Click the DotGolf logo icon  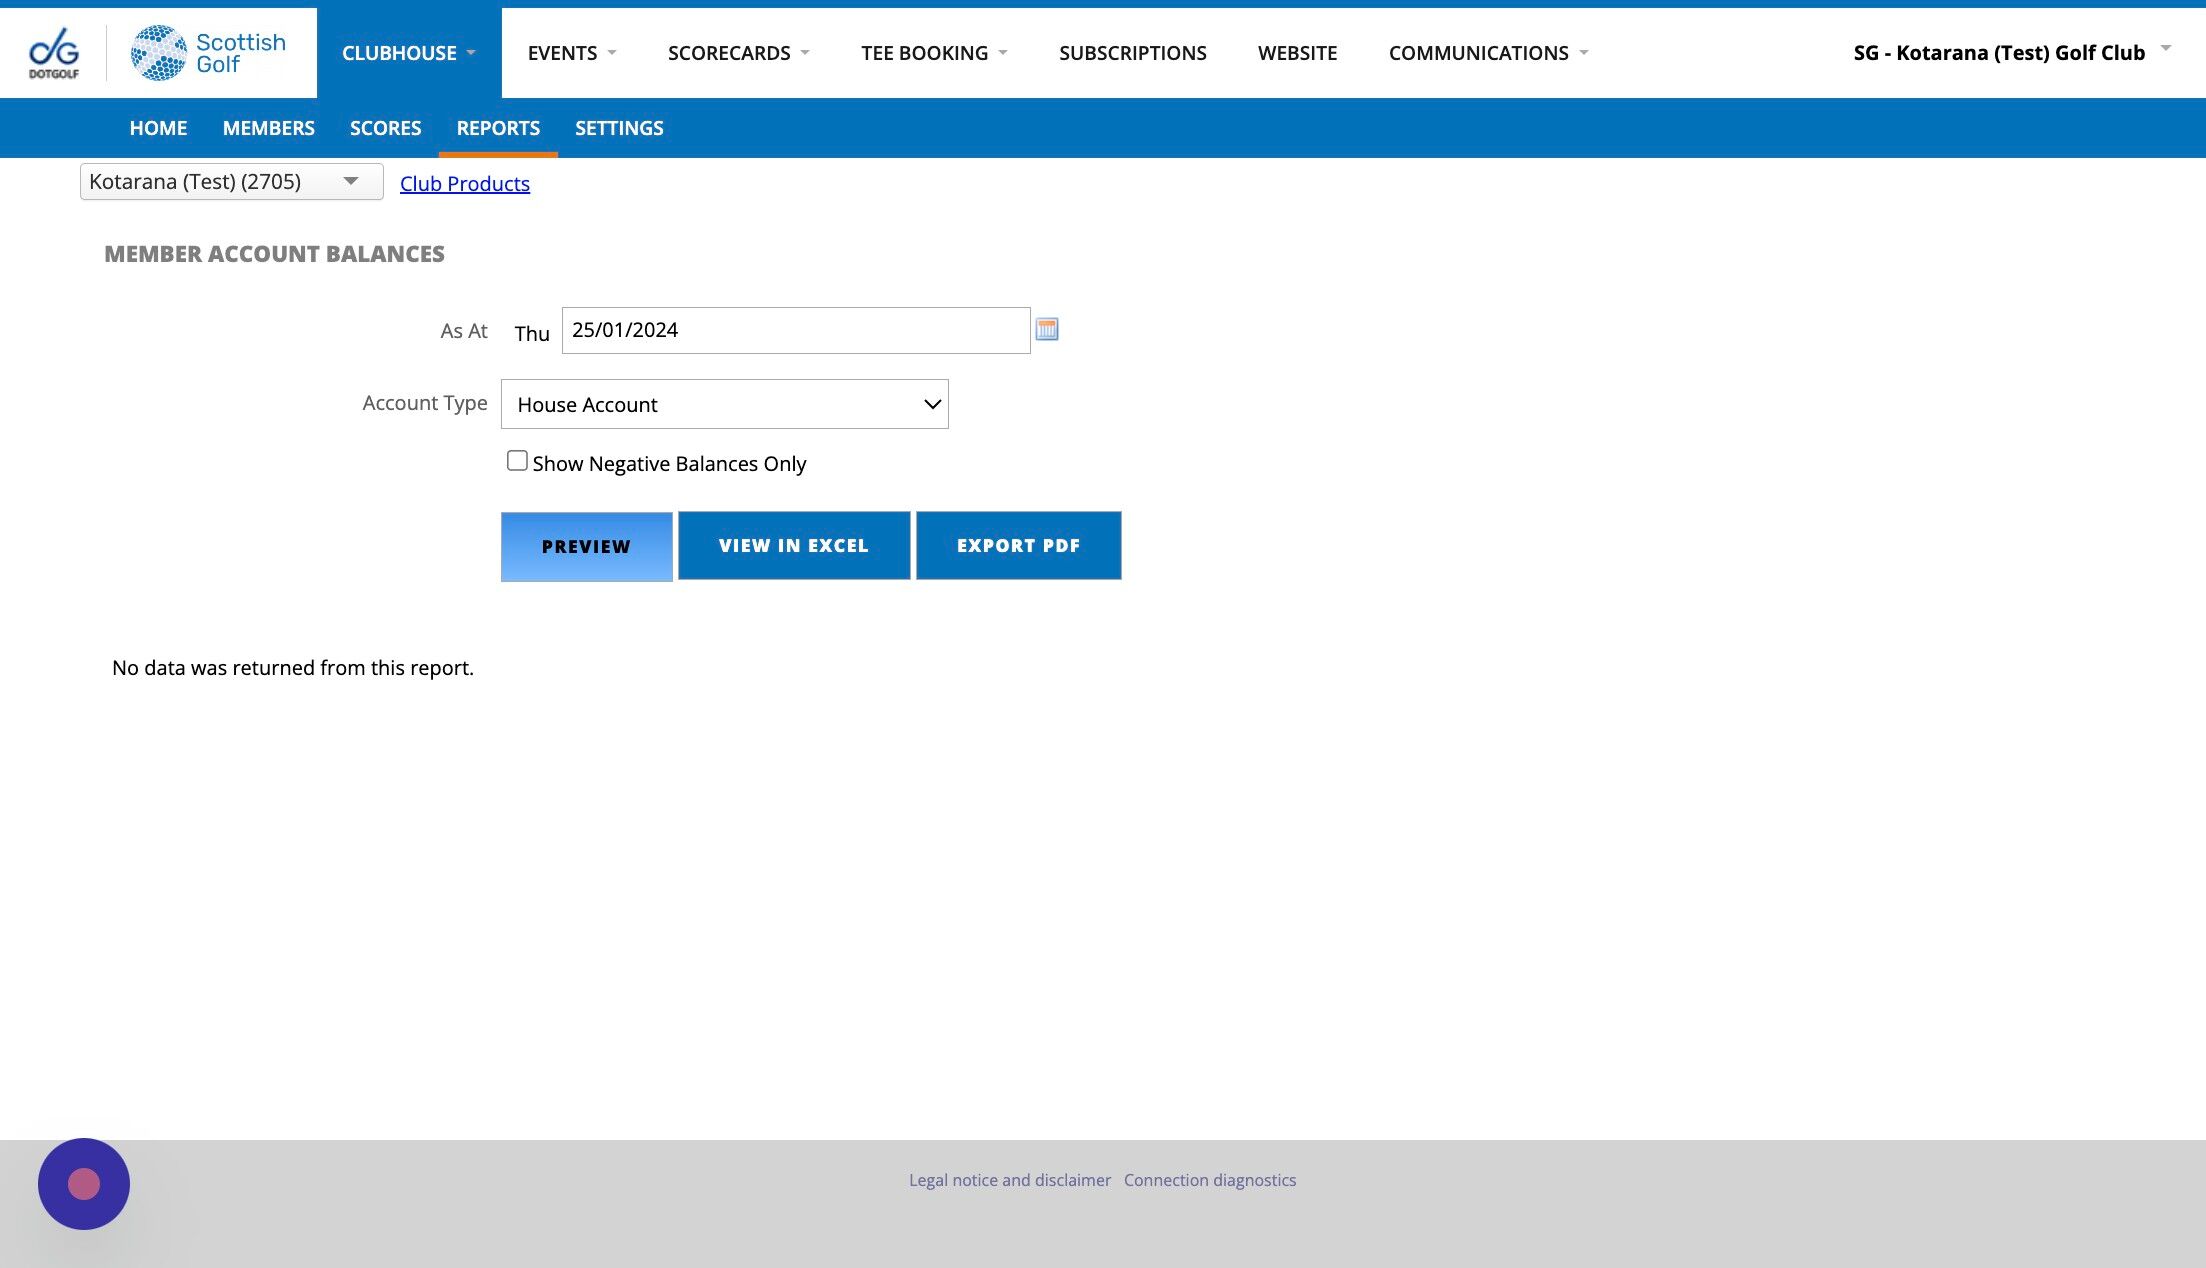pyautogui.click(x=54, y=53)
